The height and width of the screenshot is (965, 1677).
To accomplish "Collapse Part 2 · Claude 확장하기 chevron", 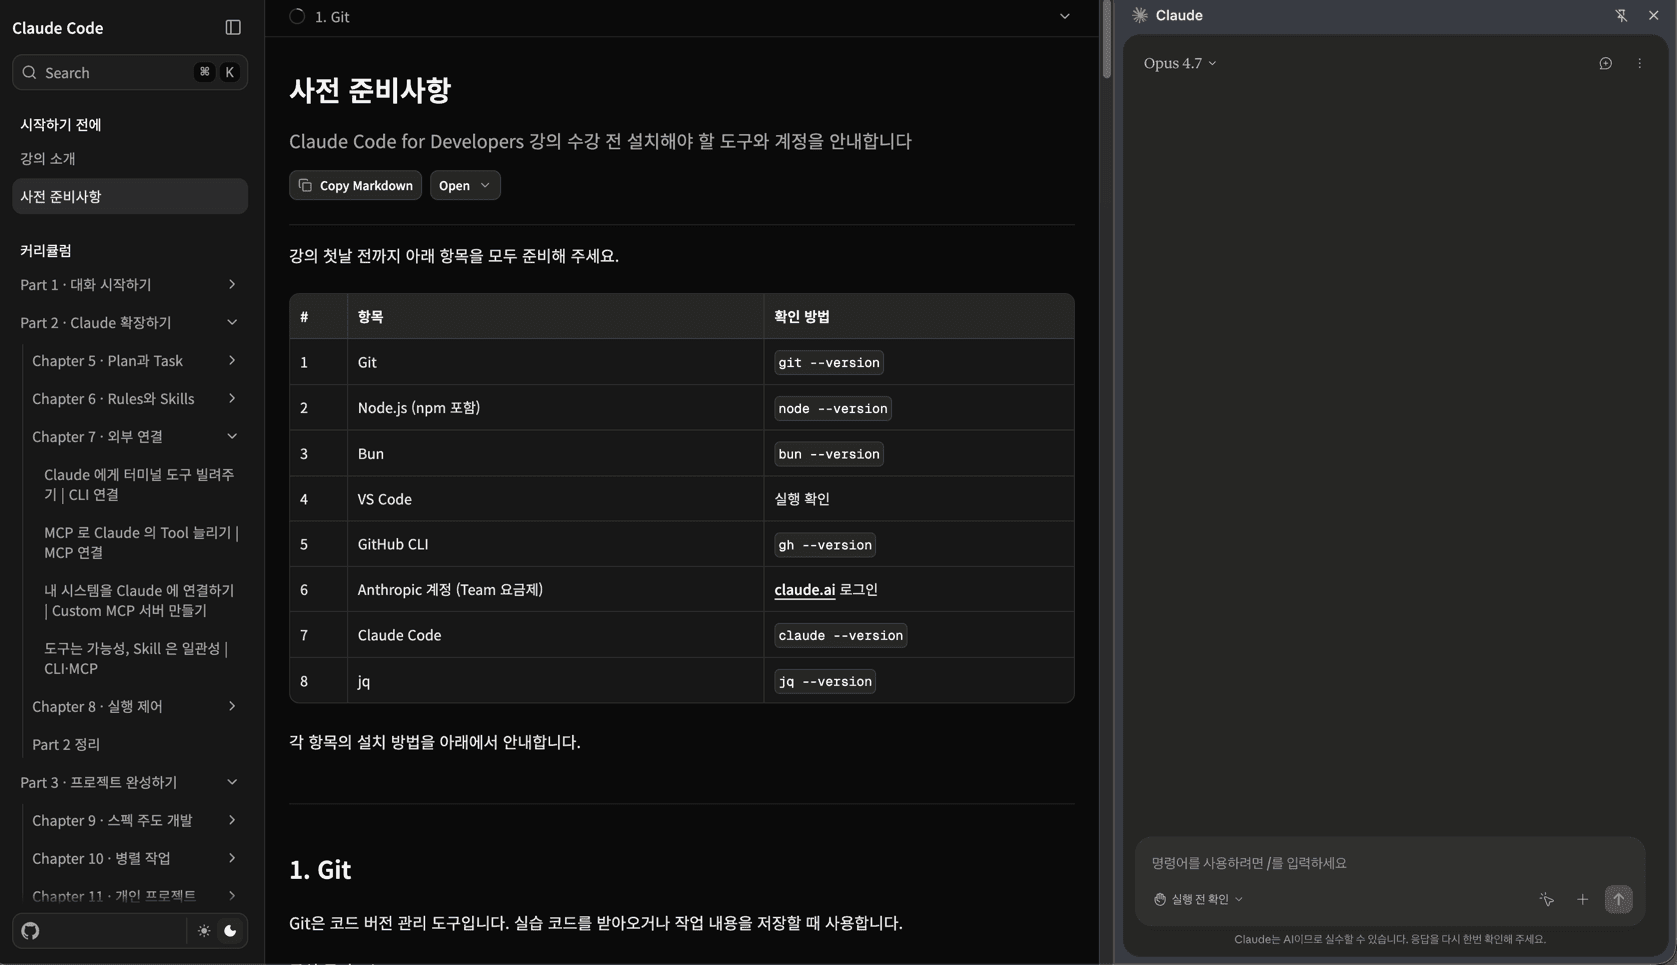I will [232, 323].
